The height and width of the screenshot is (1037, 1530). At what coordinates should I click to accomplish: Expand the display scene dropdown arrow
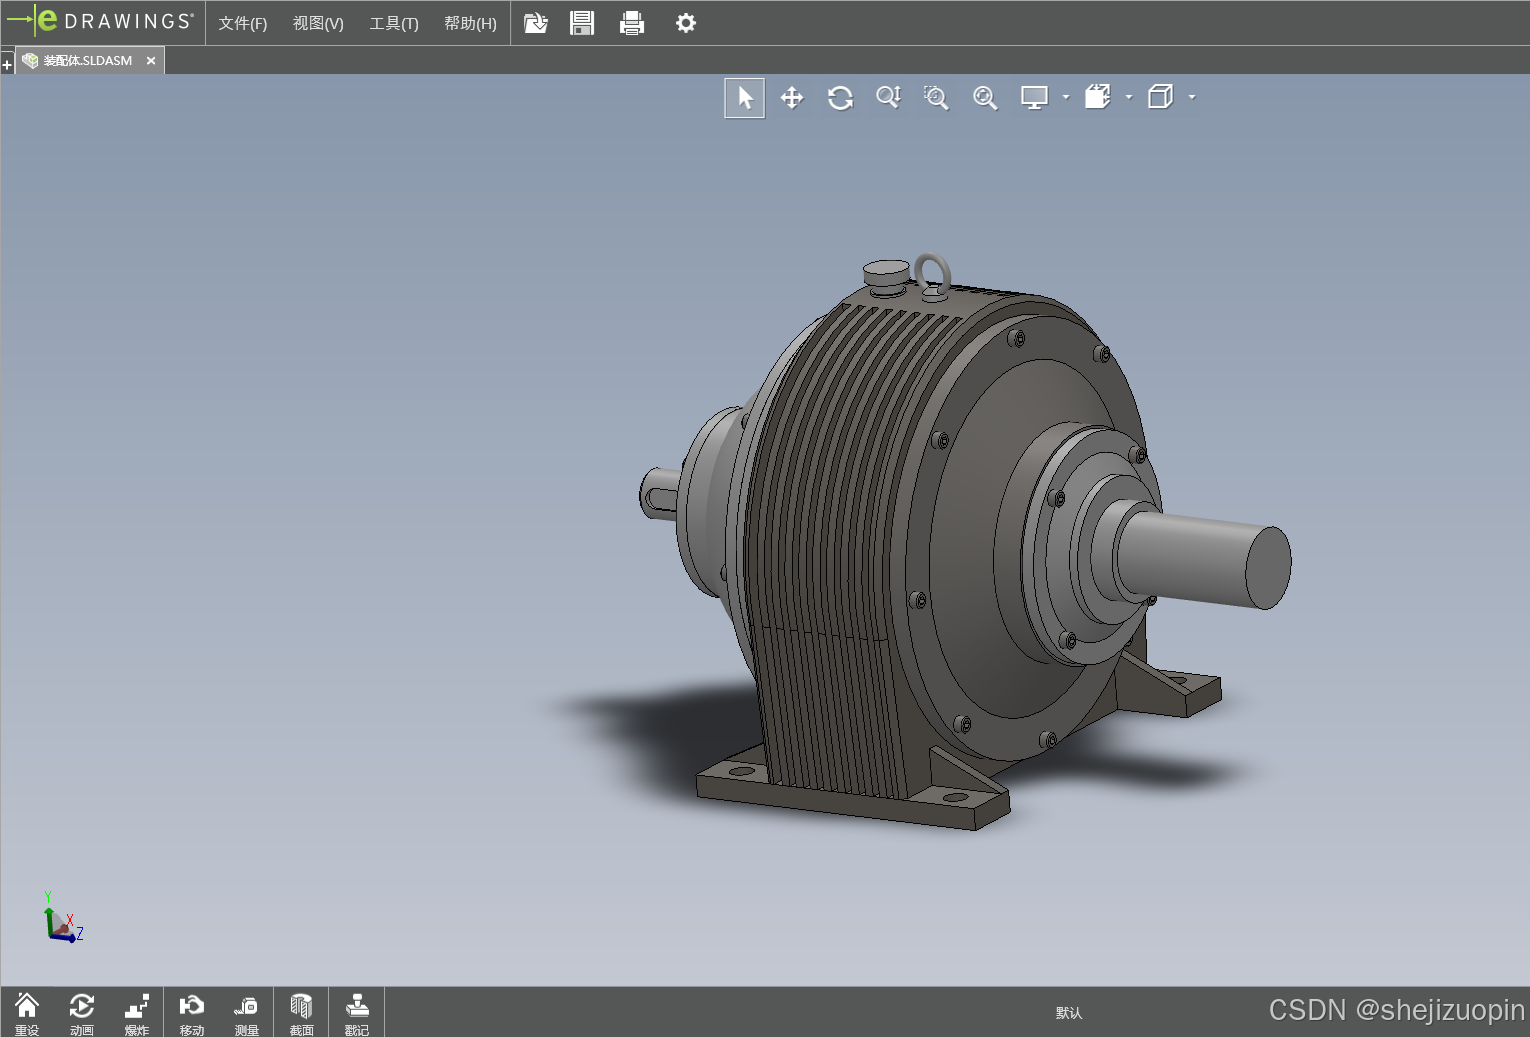(1066, 97)
